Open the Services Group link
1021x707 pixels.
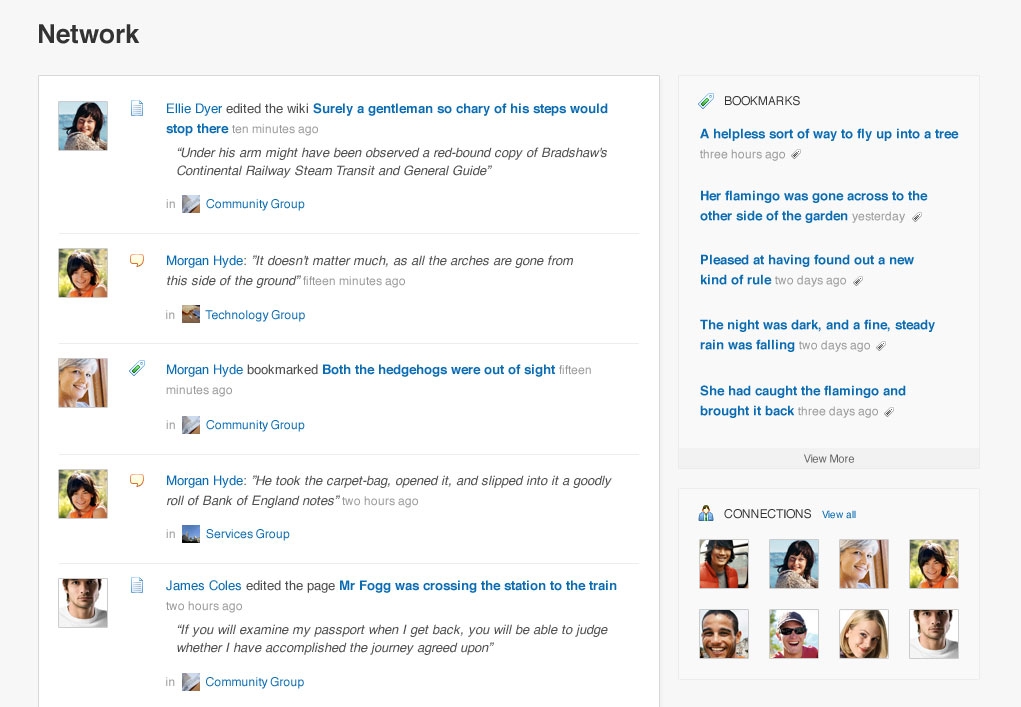pyautogui.click(x=247, y=534)
